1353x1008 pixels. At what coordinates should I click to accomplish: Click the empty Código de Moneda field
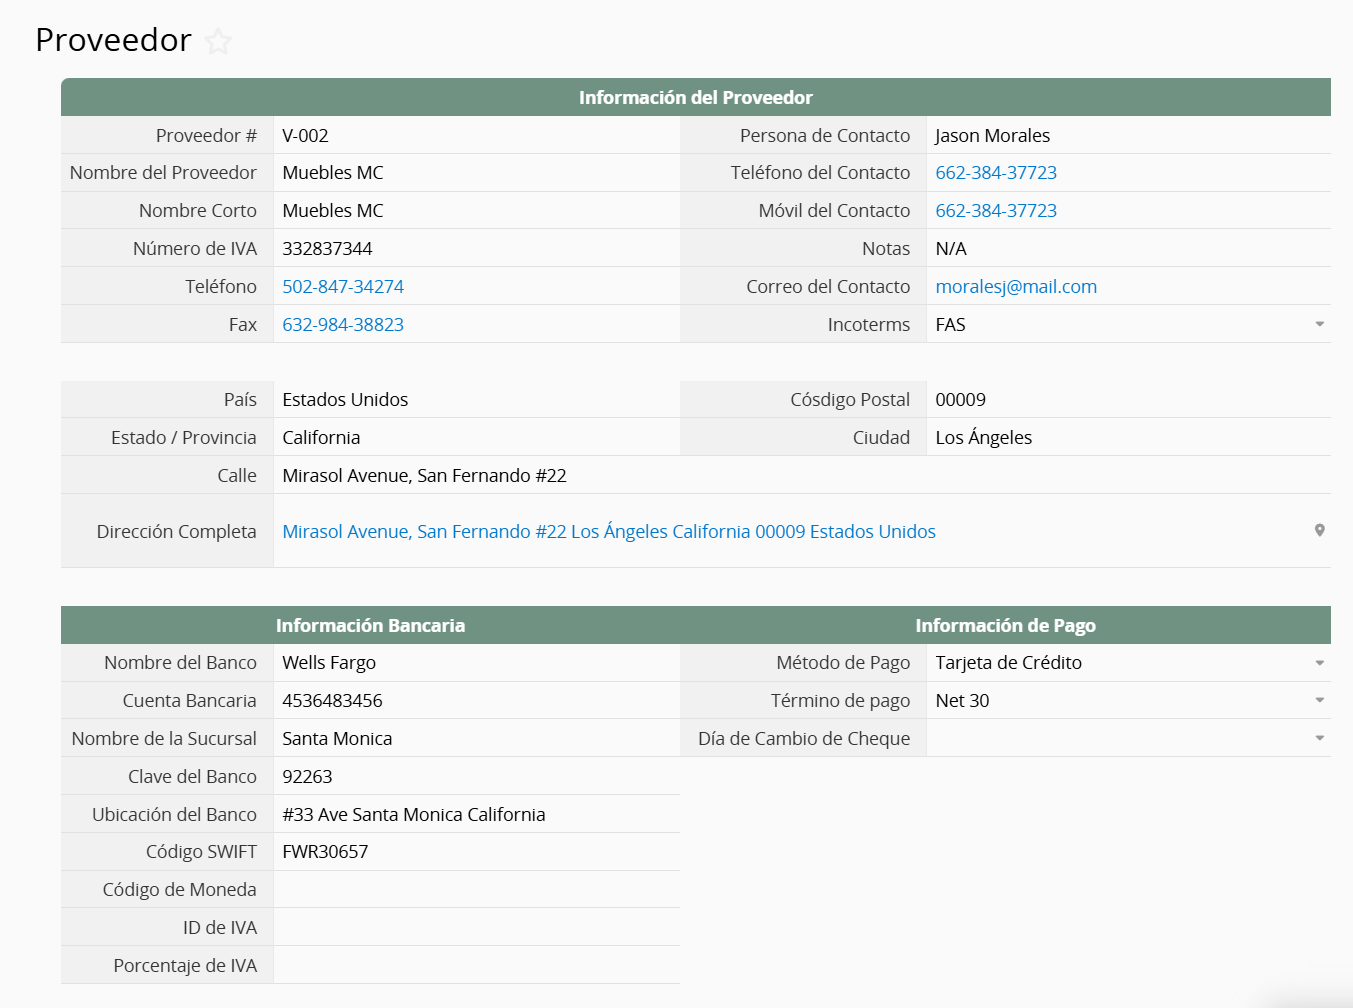coord(476,890)
